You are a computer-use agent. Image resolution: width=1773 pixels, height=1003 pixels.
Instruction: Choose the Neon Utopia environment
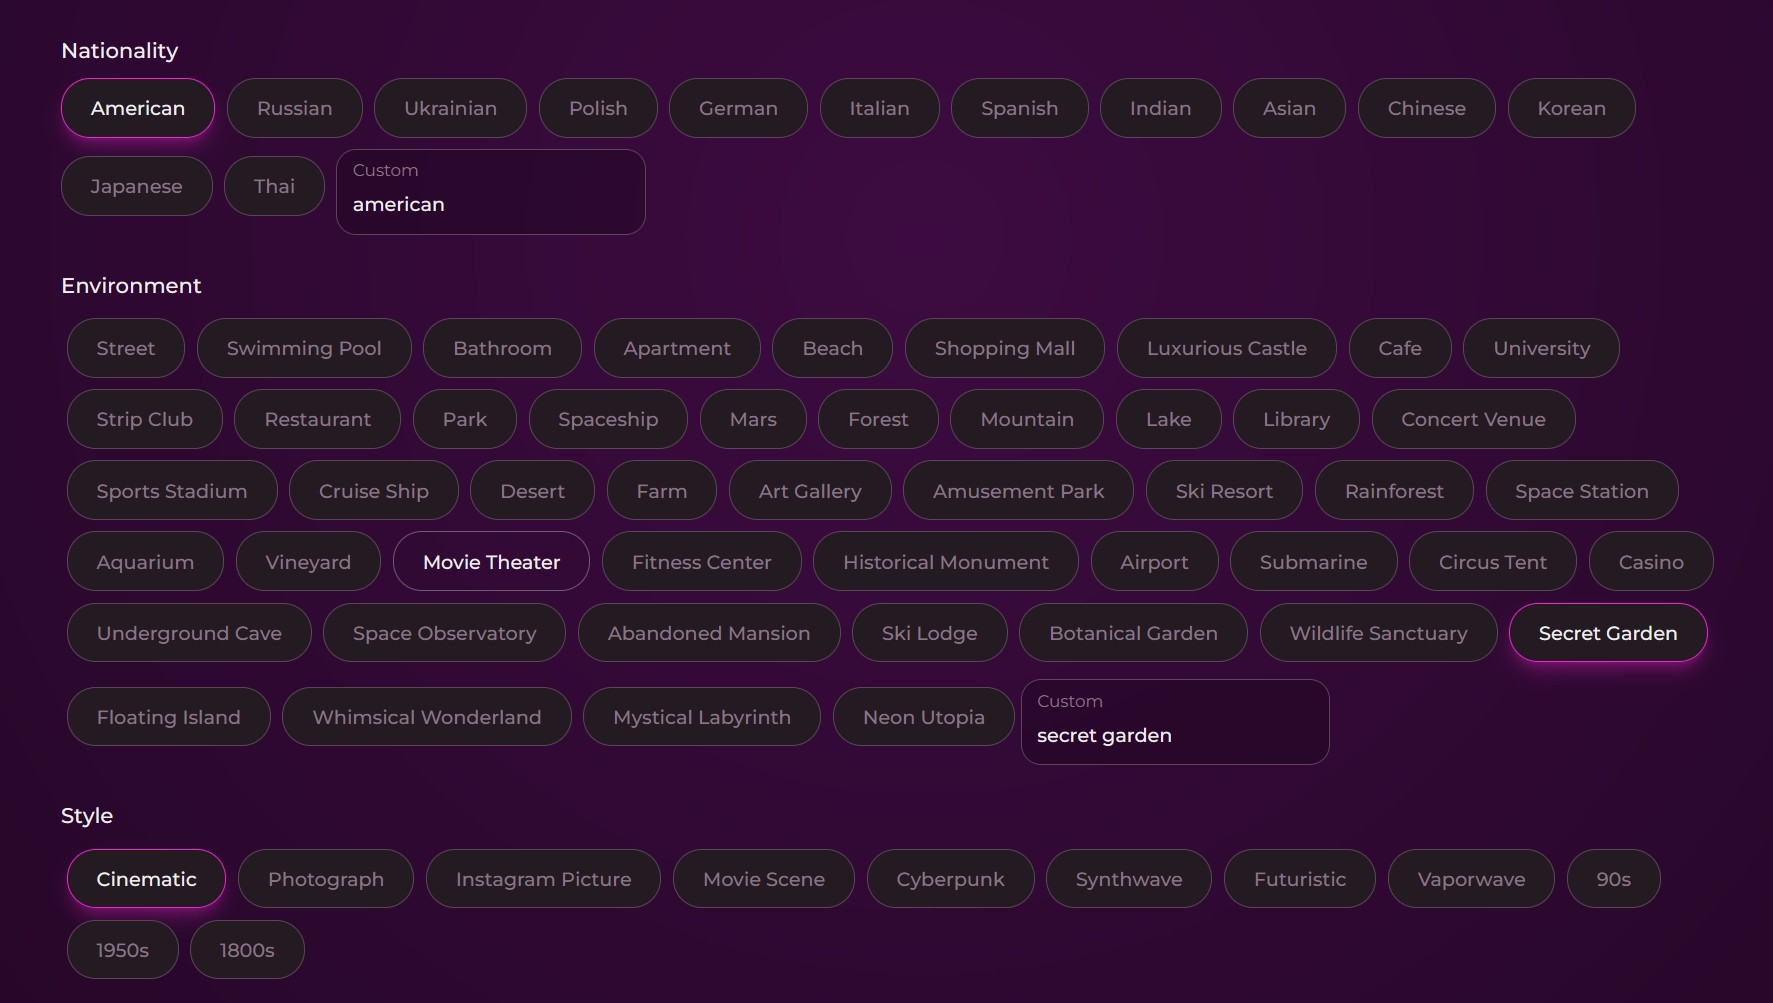922,716
